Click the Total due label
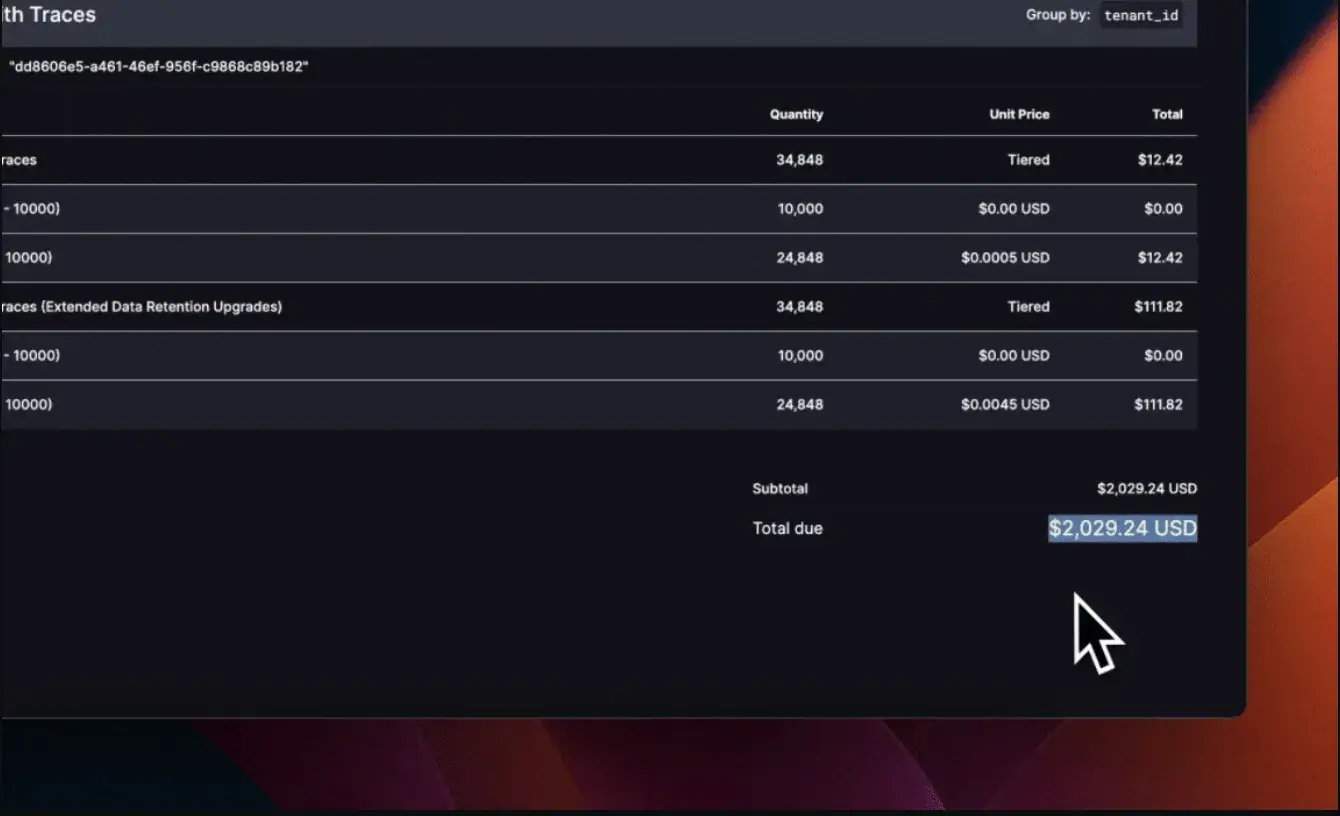 pyautogui.click(x=788, y=528)
